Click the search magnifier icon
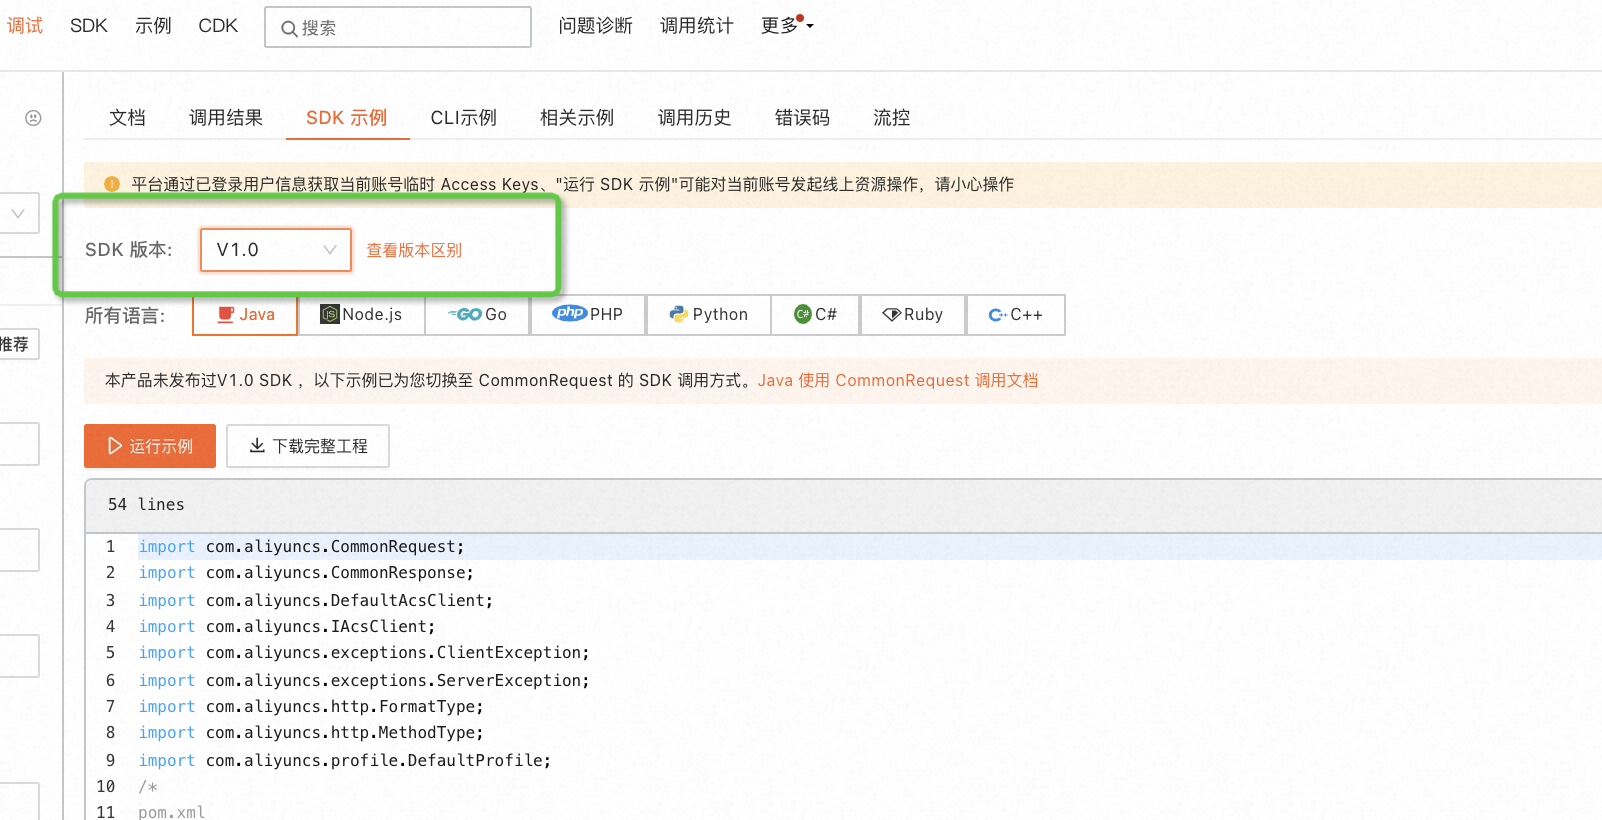The width and height of the screenshot is (1602, 820). (289, 29)
